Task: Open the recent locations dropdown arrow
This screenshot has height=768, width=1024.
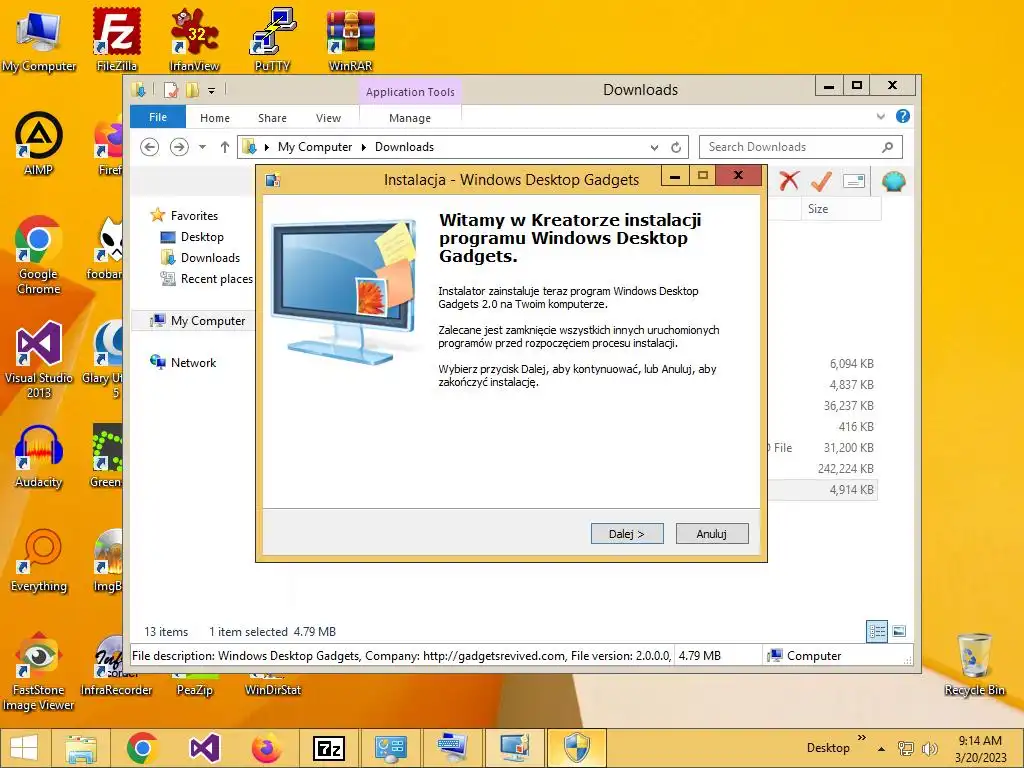Action: pyautogui.click(x=202, y=147)
